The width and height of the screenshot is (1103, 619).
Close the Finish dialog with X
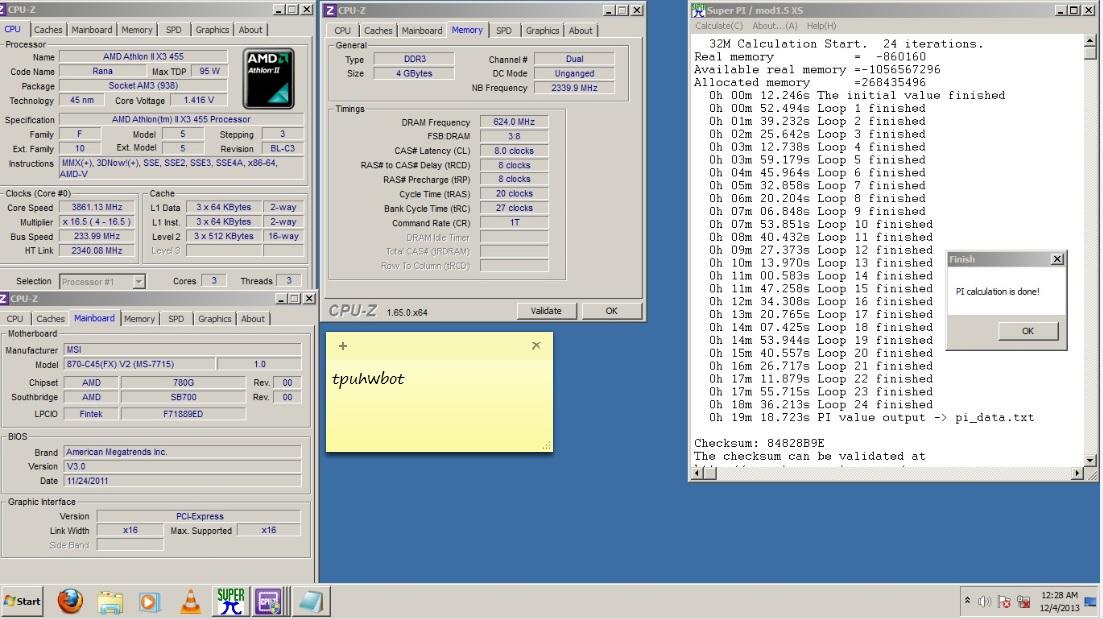tap(1057, 259)
